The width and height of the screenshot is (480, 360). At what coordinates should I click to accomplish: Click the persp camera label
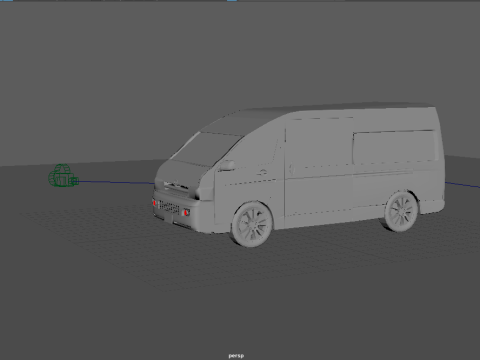[x=236, y=356]
